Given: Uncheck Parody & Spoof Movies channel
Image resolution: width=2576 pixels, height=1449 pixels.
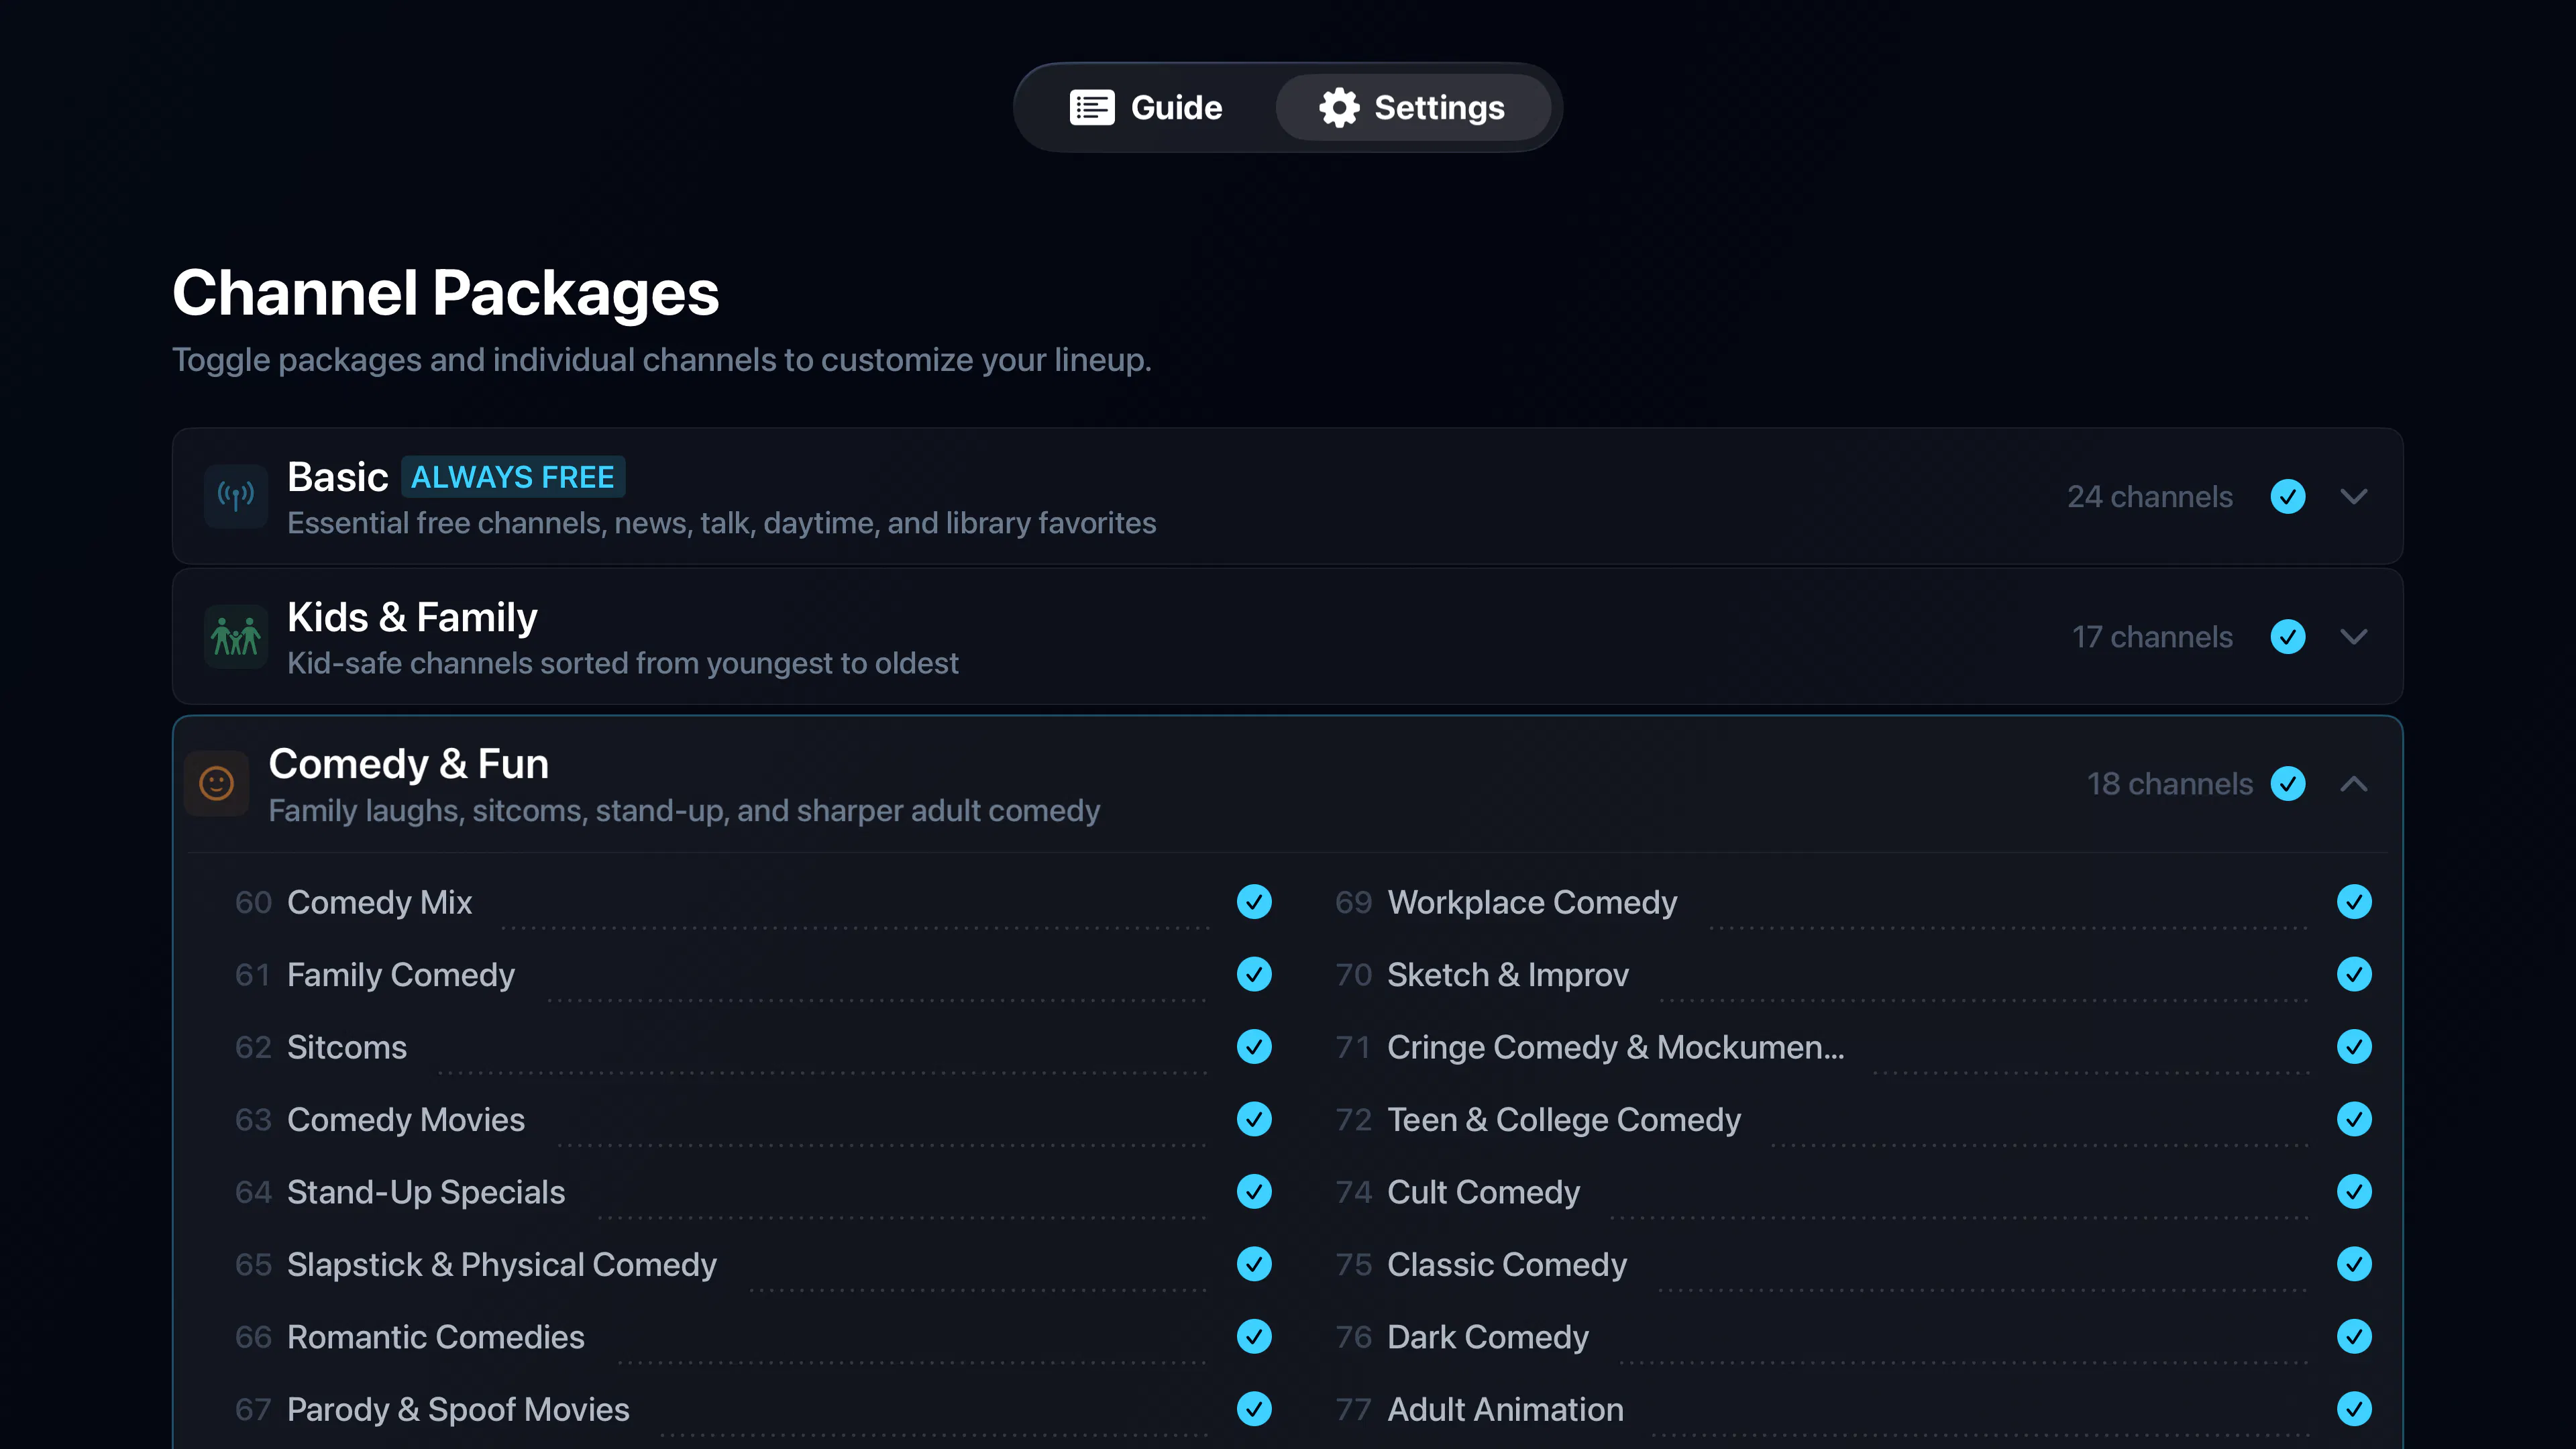Looking at the screenshot, I should pos(1254,1409).
